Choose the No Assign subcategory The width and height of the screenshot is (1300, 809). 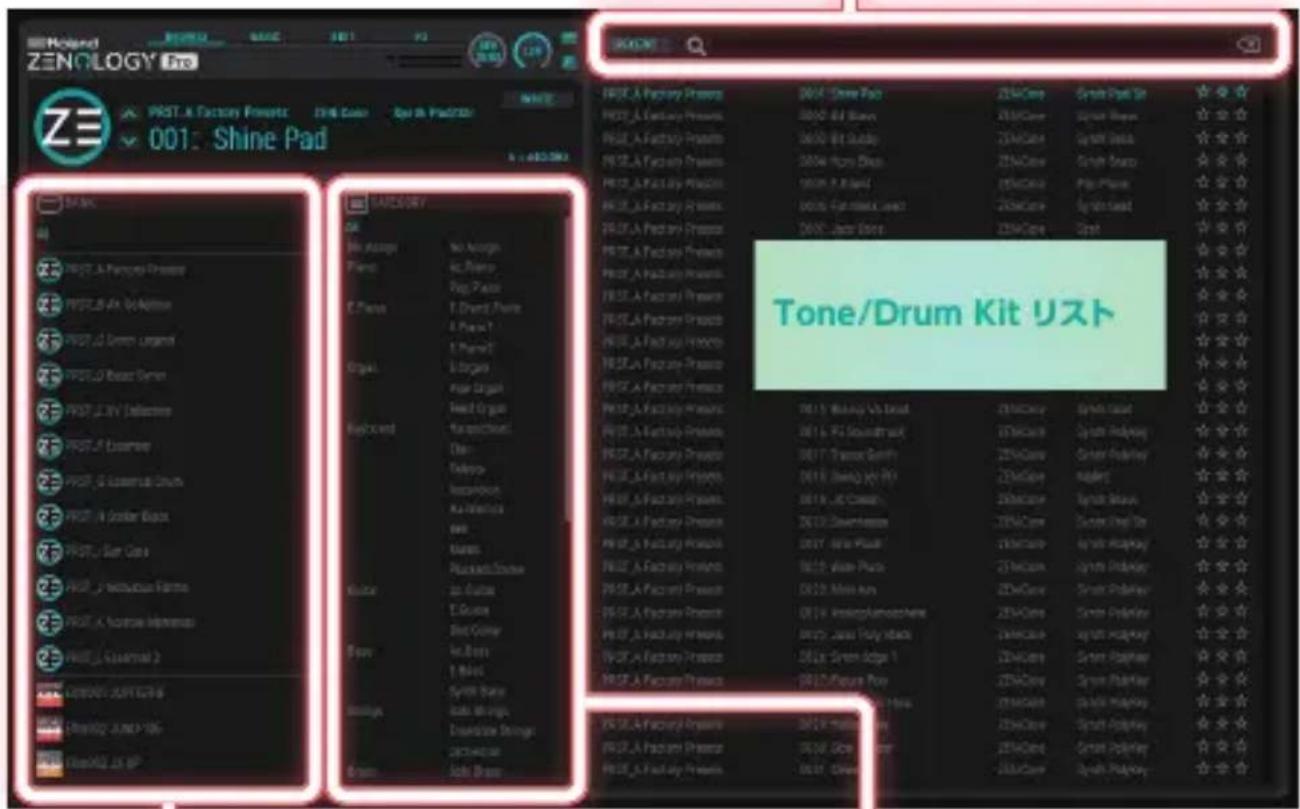pyautogui.click(x=475, y=247)
